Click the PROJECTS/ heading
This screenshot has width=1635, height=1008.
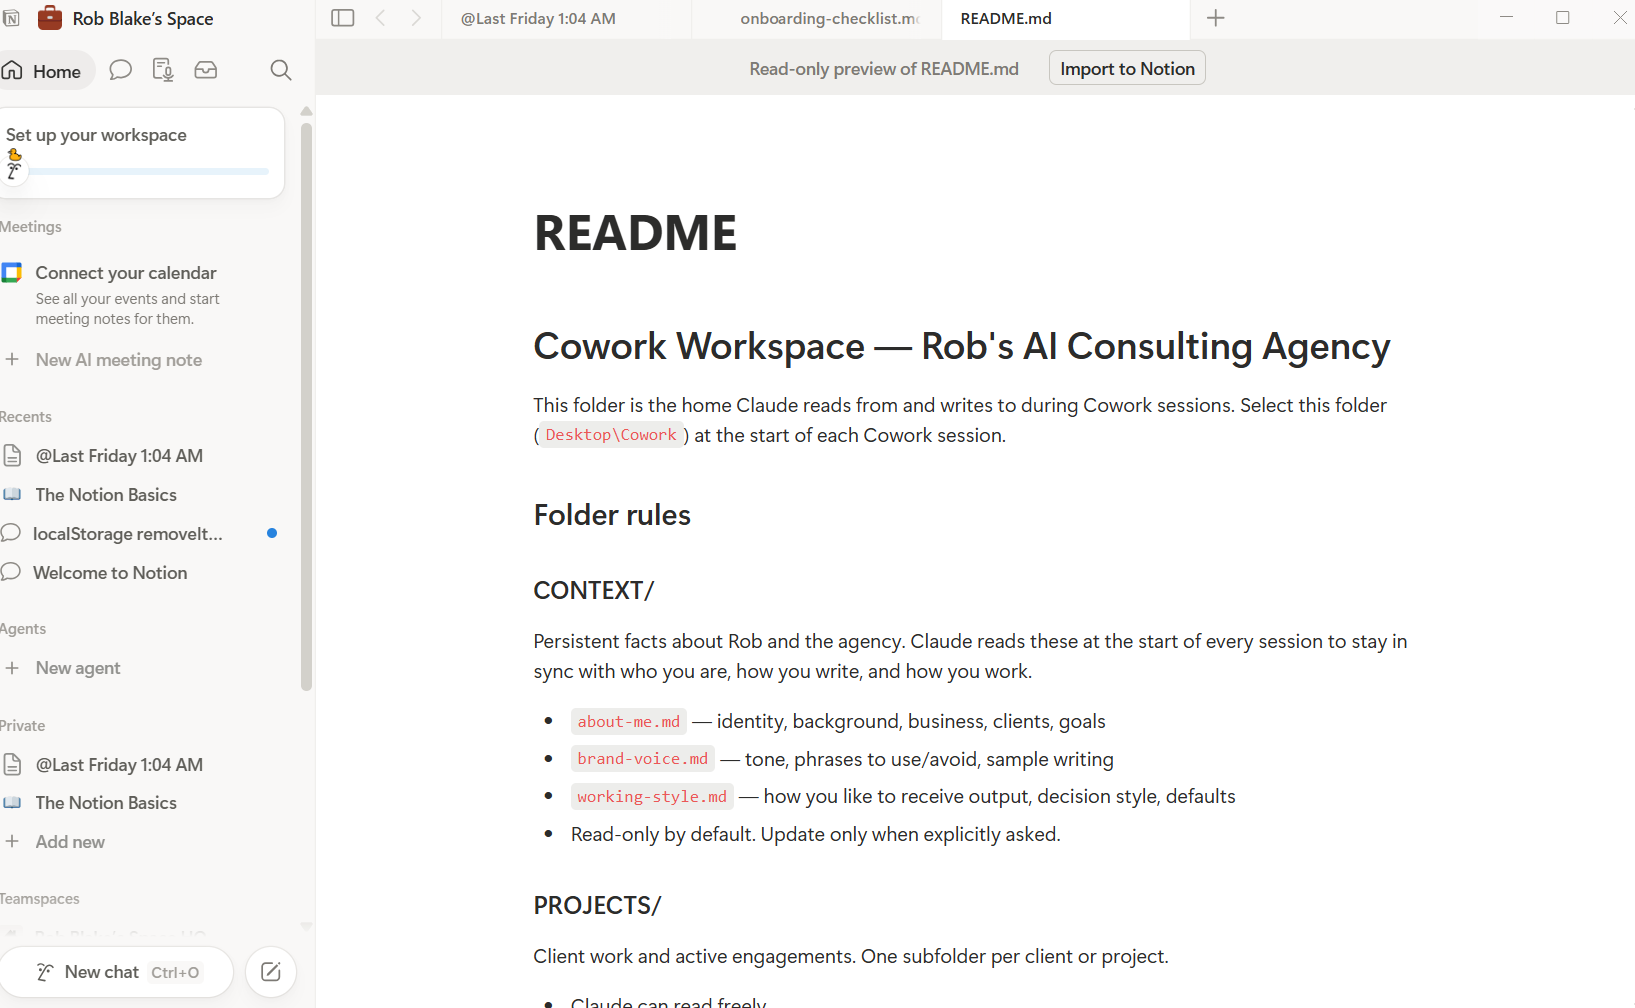[597, 905]
